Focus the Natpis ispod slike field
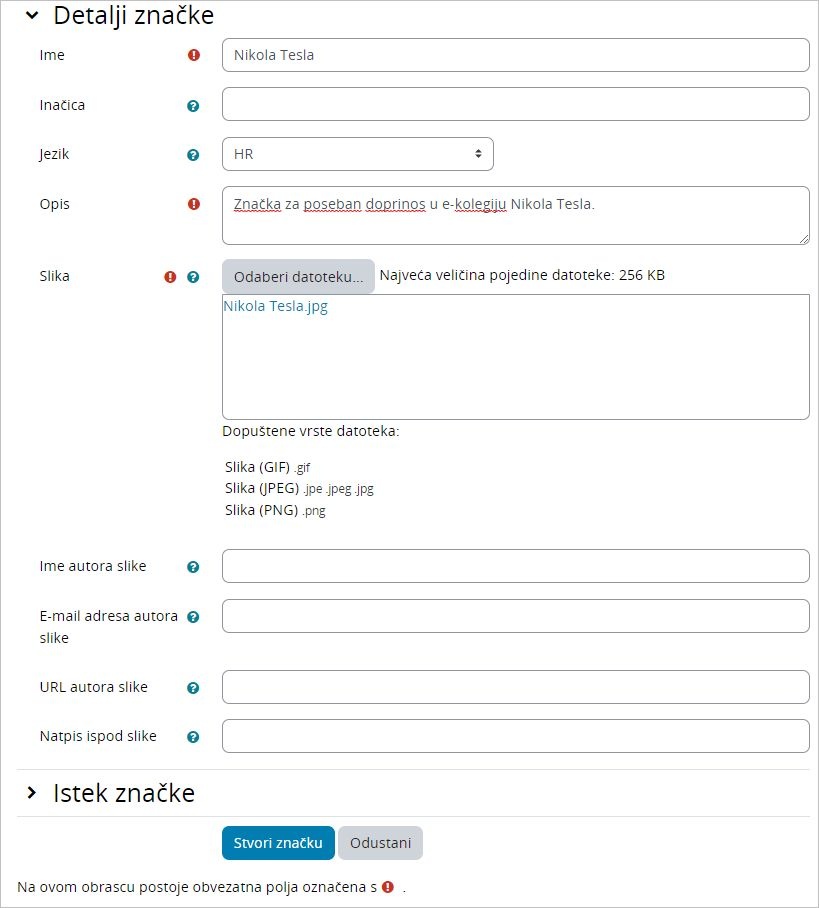 515,736
